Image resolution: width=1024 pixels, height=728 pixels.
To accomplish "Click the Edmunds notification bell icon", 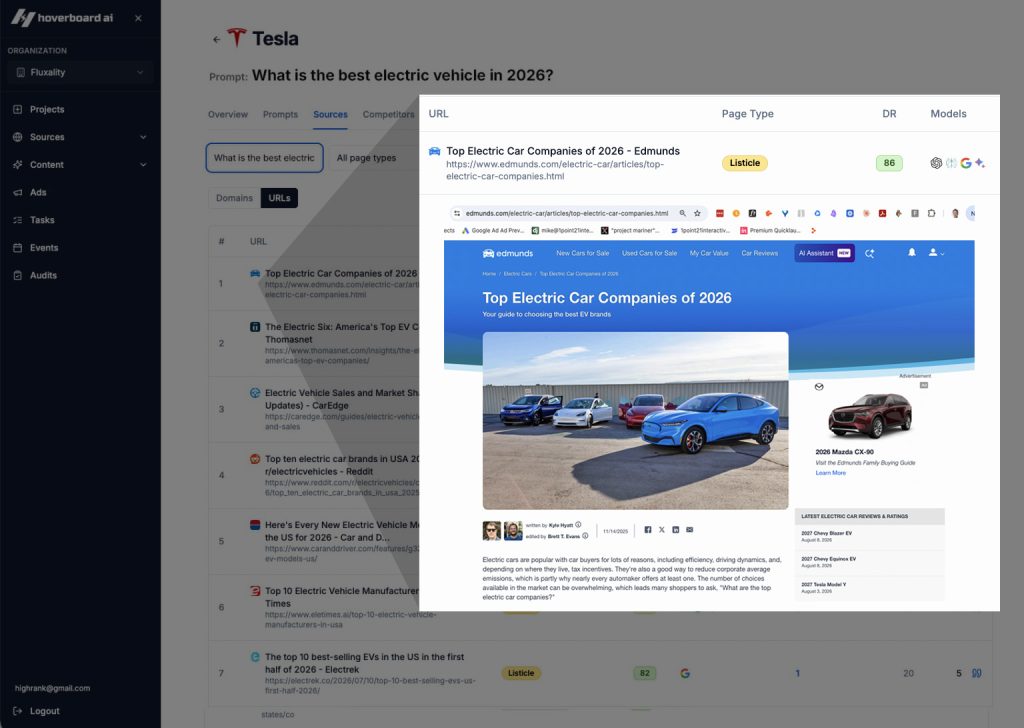I will pyautogui.click(x=912, y=253).
